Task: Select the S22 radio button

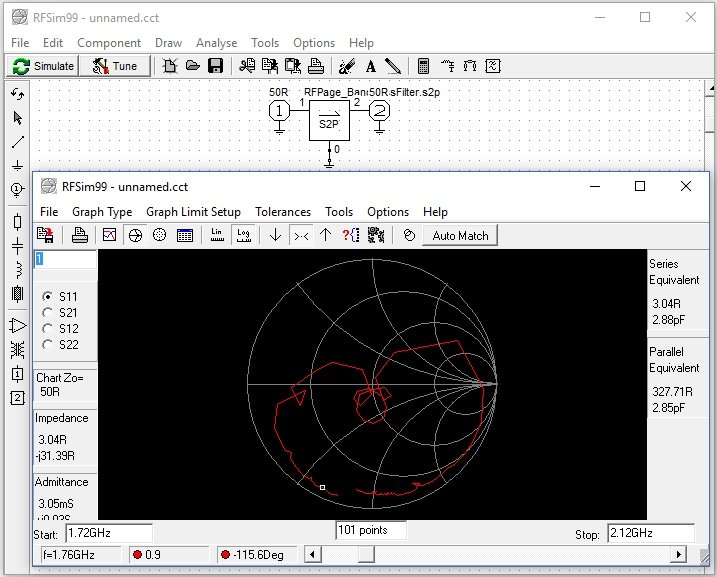Action: tap(47, 344)
